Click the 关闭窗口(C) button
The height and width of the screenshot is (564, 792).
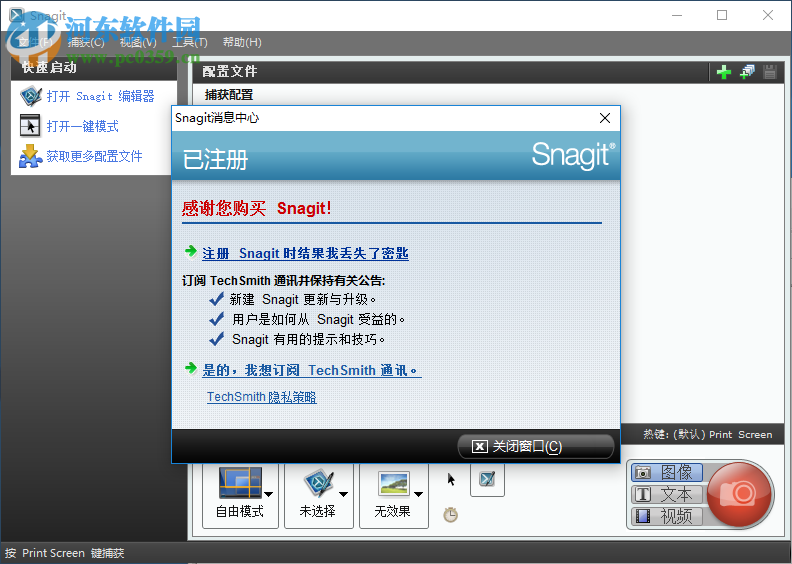click(x=535, y=446)
